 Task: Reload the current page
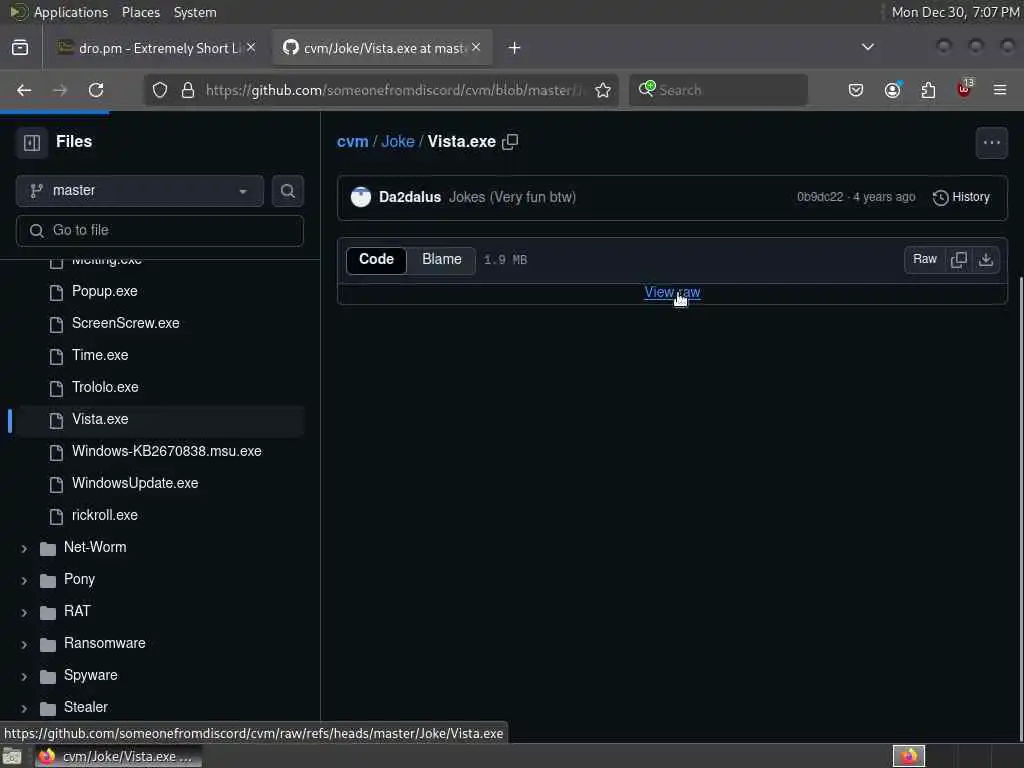[96, 90]
